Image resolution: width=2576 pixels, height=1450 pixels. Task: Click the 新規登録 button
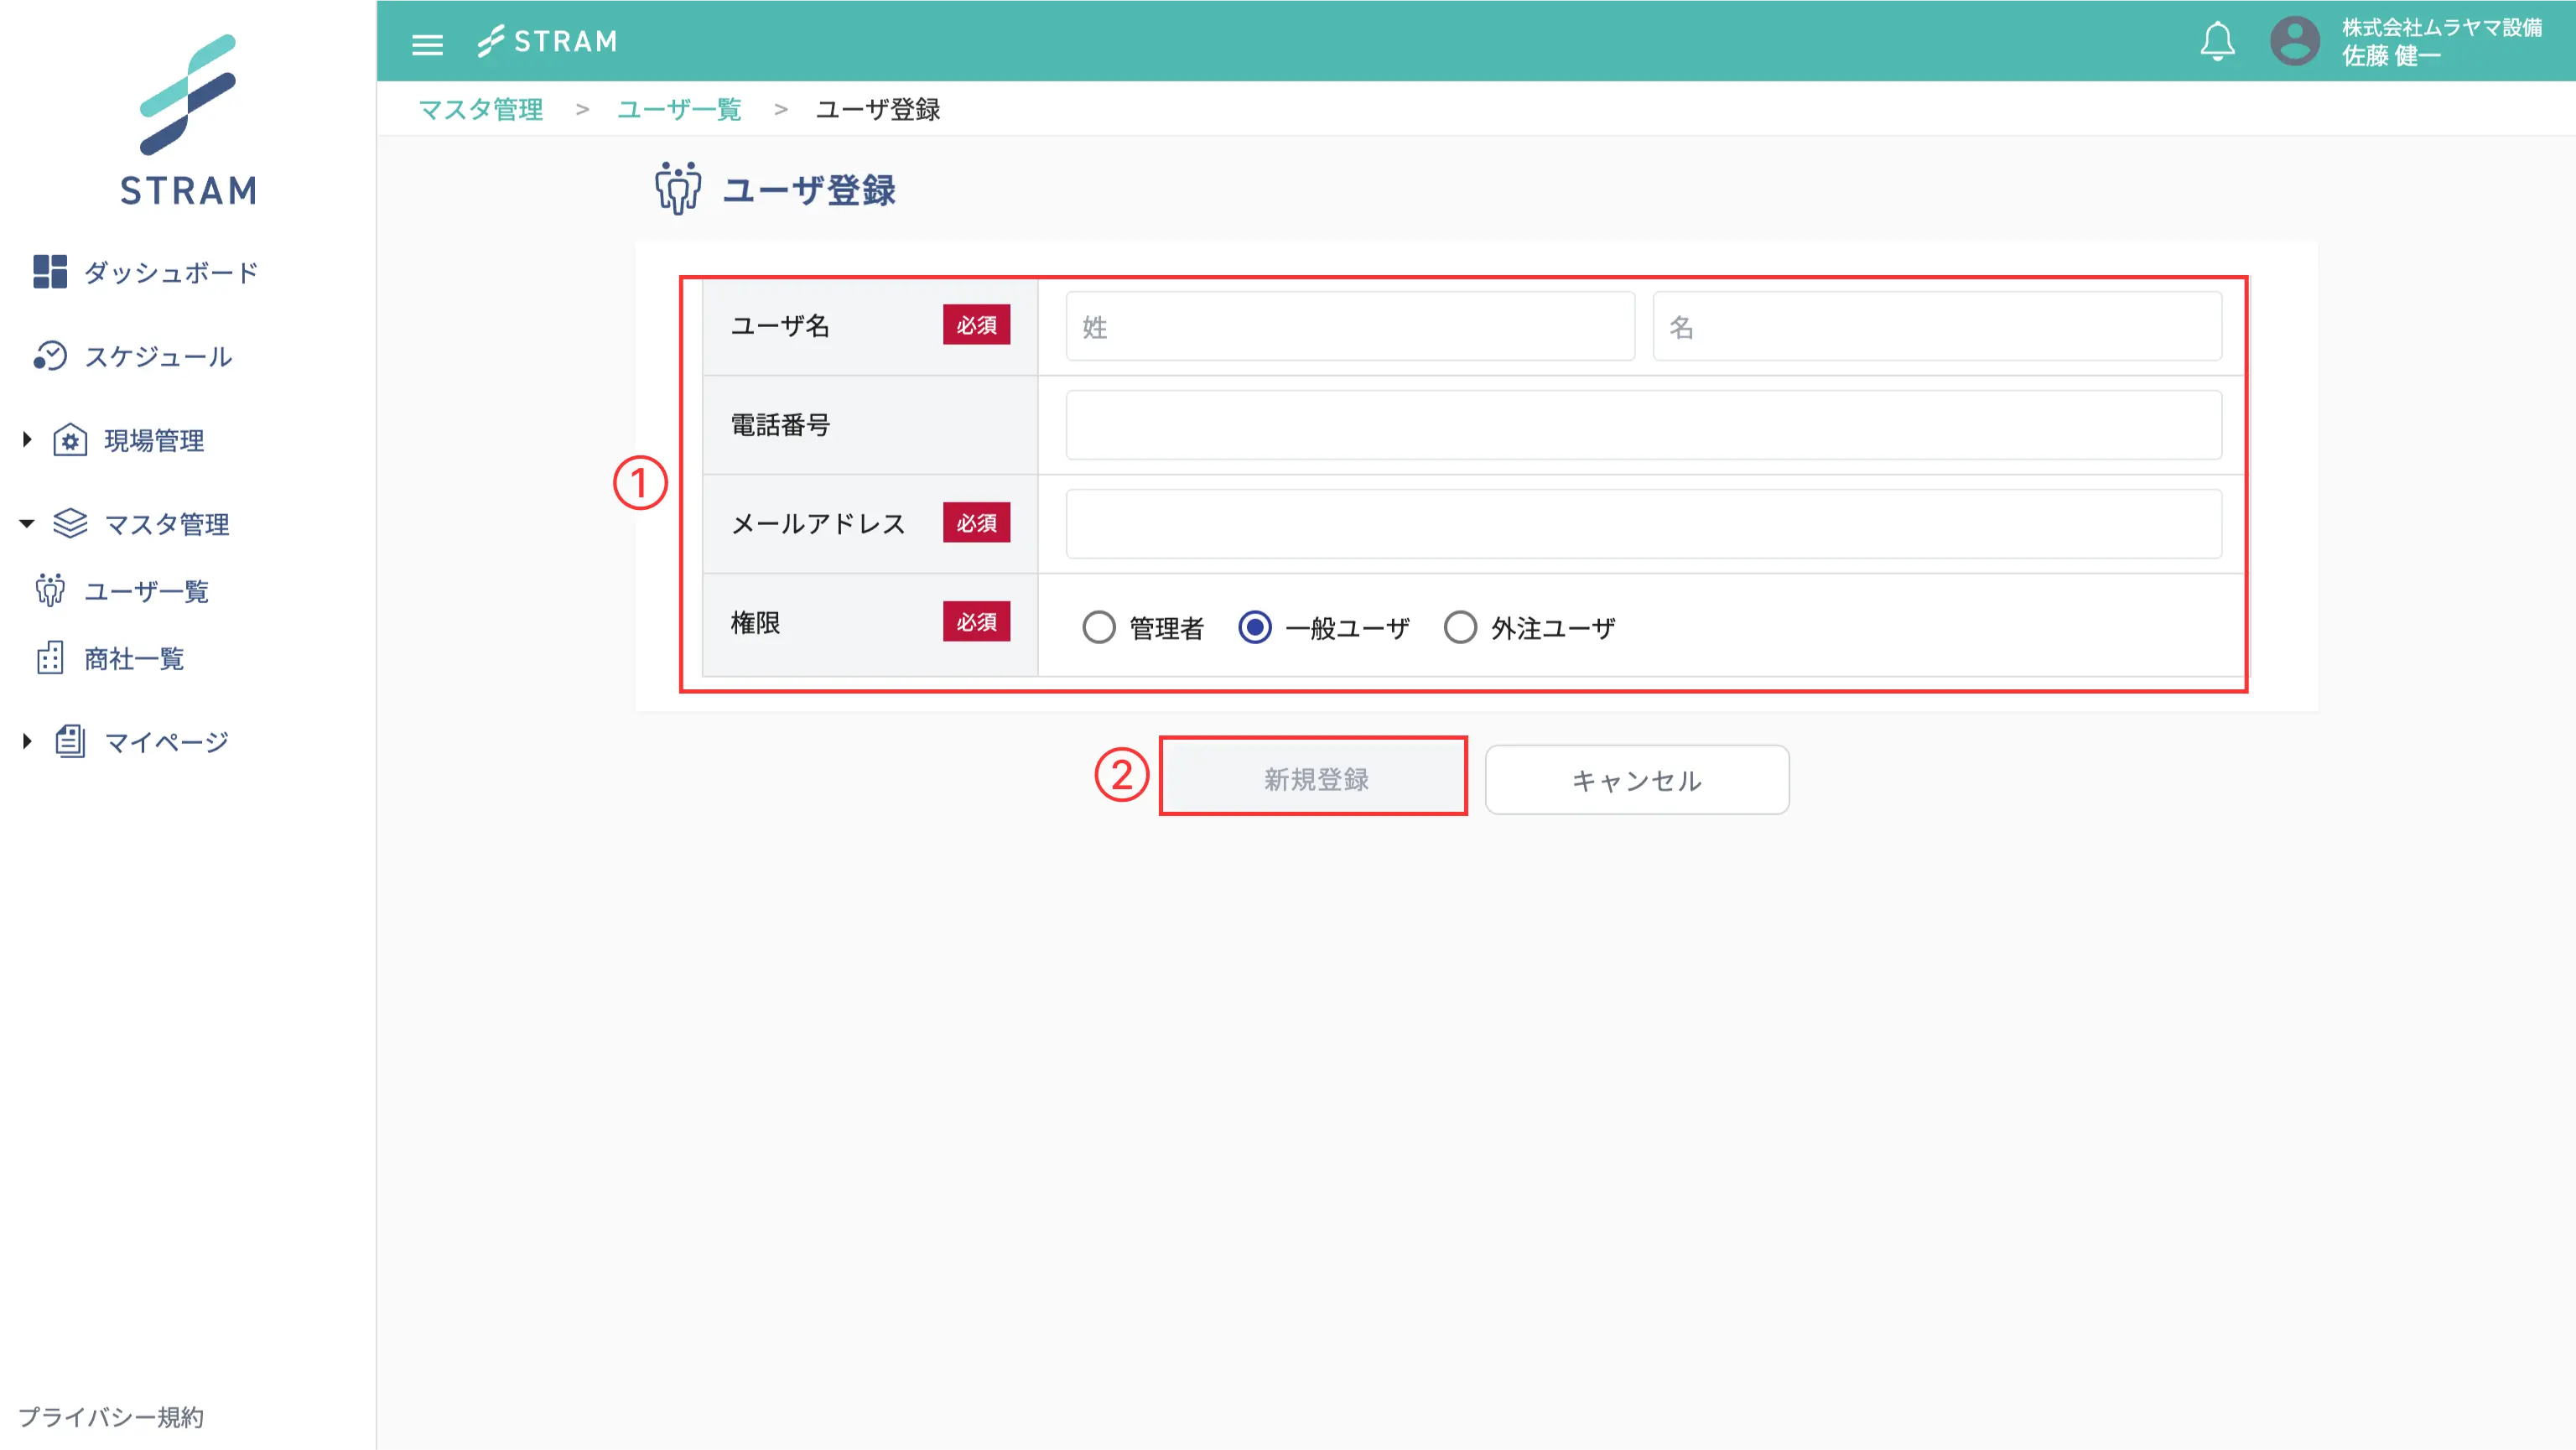pyautogui.click(x=1314, y=779)
